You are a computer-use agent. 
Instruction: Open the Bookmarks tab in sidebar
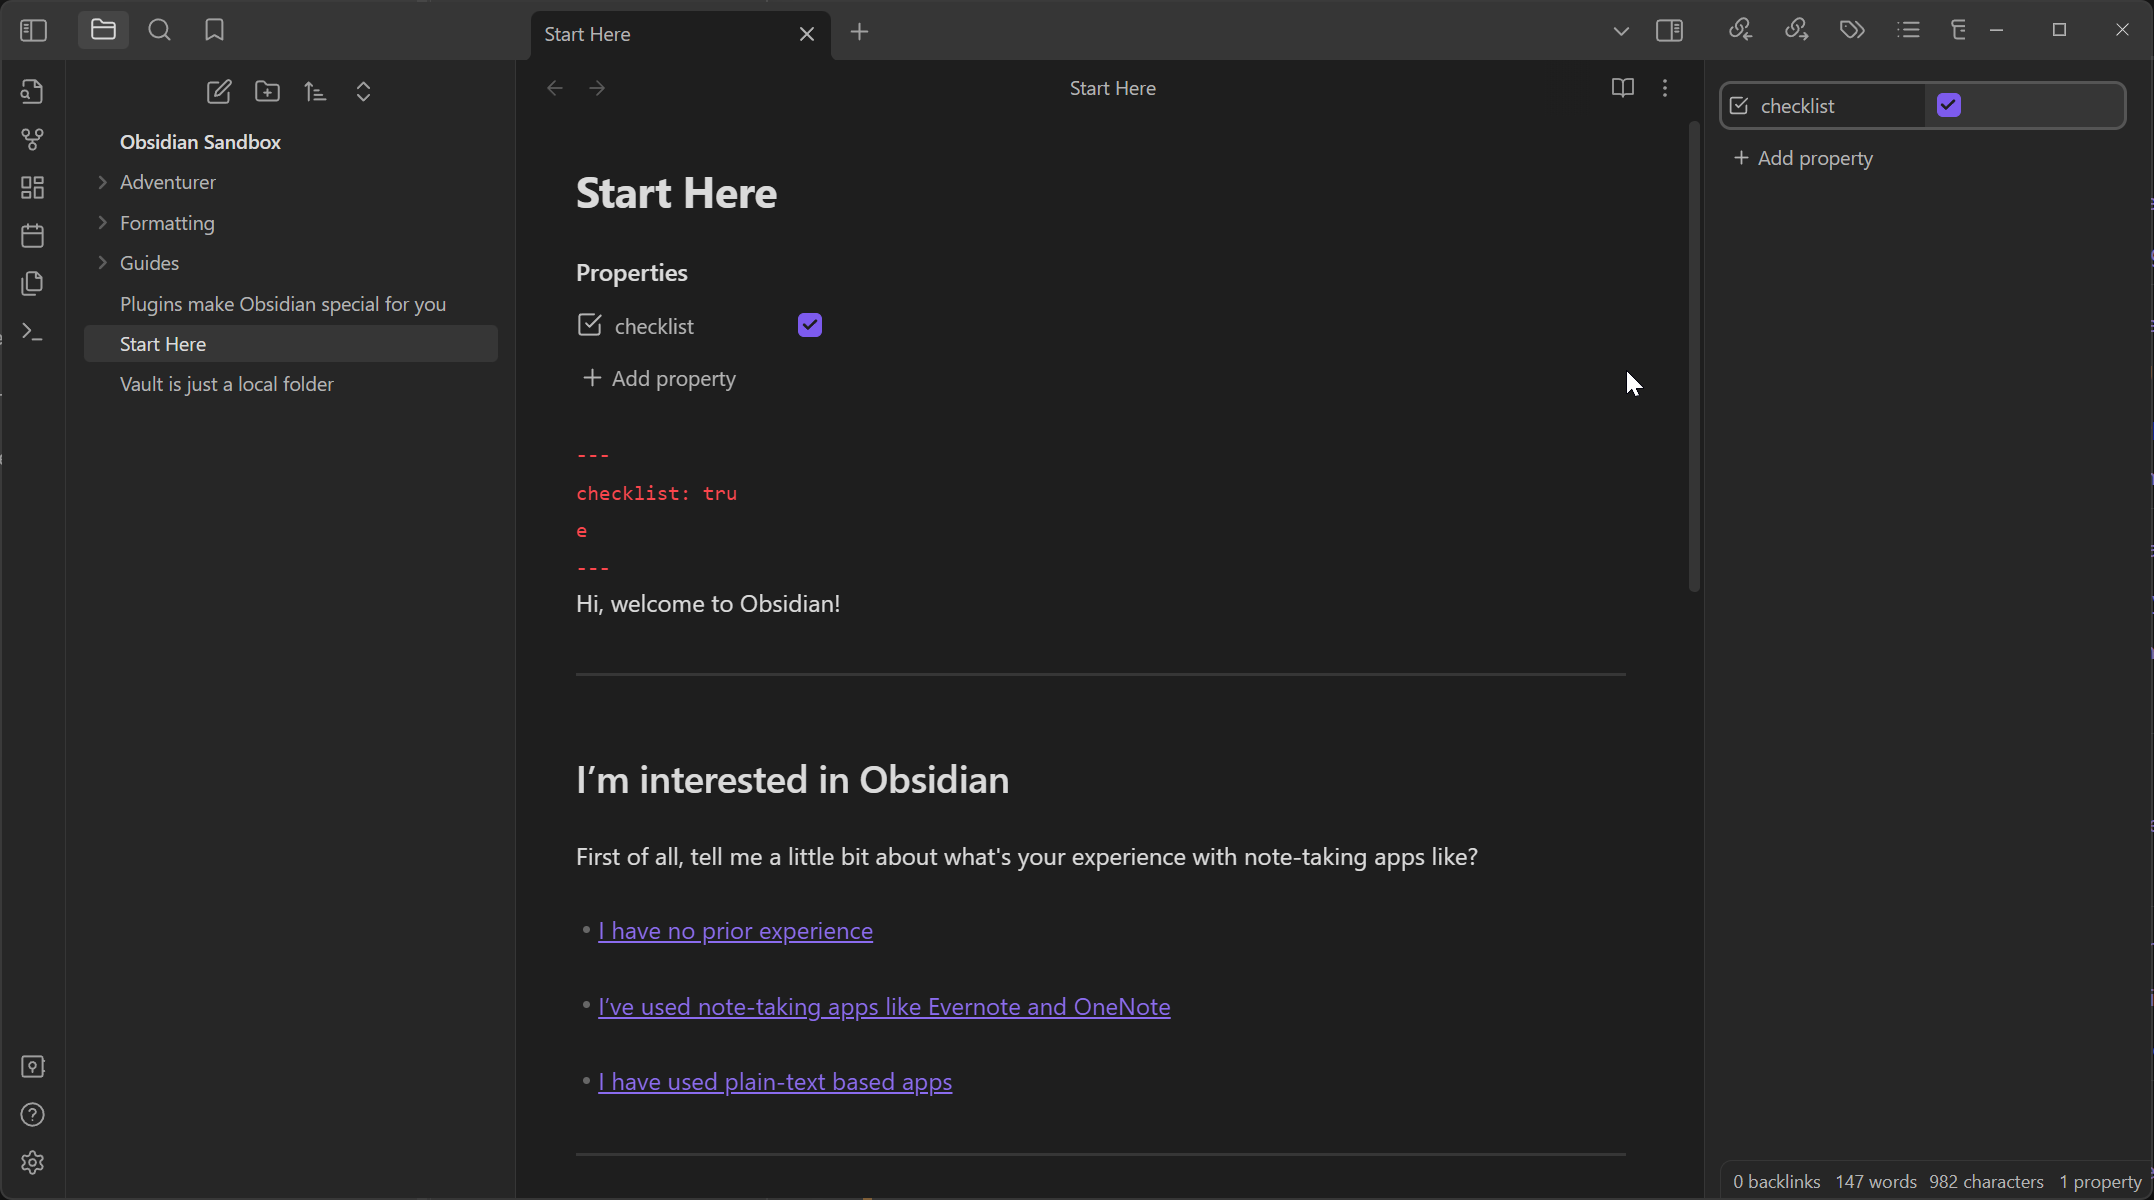(214, 30)
